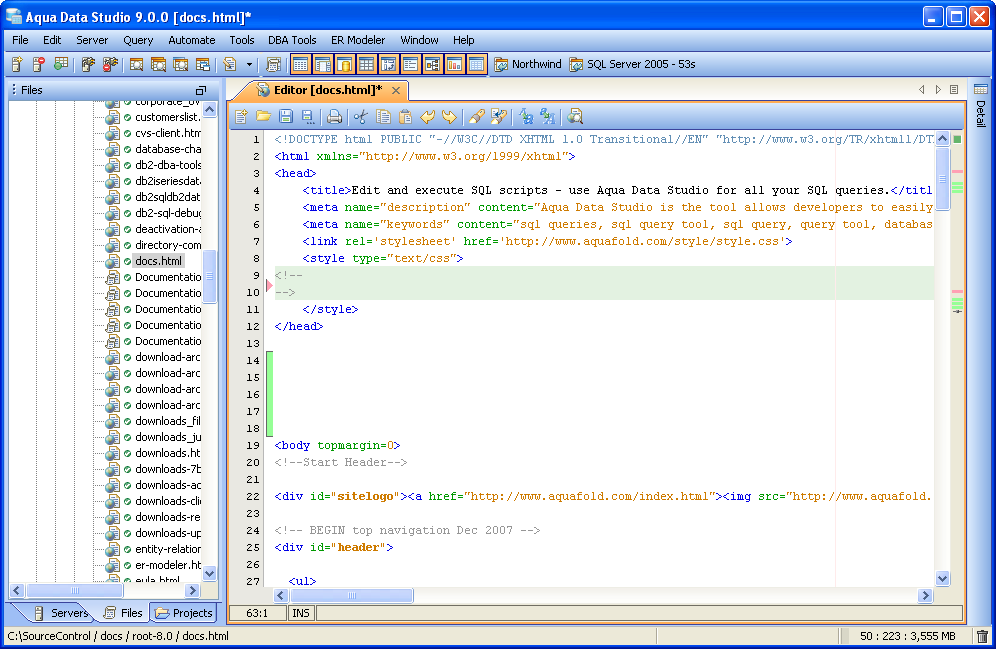Select the SQL Server 2005 - 53s button
Screen dimensions: 996x649
[x=632, y=64]
